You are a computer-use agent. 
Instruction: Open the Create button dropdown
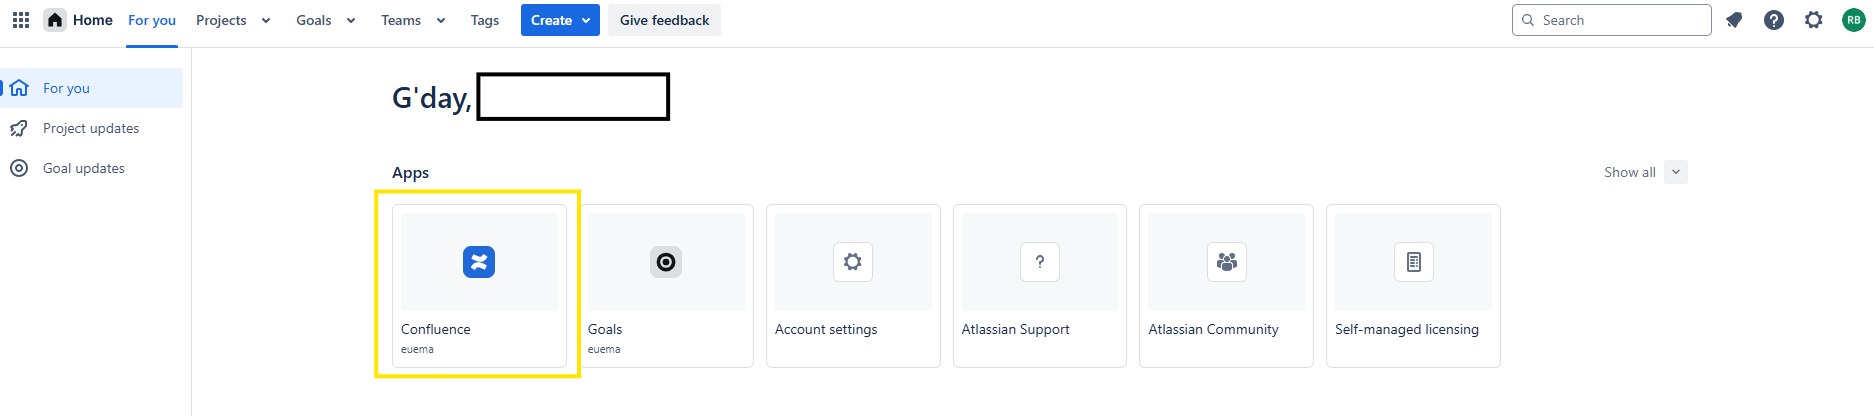click(x=560, y=20)
